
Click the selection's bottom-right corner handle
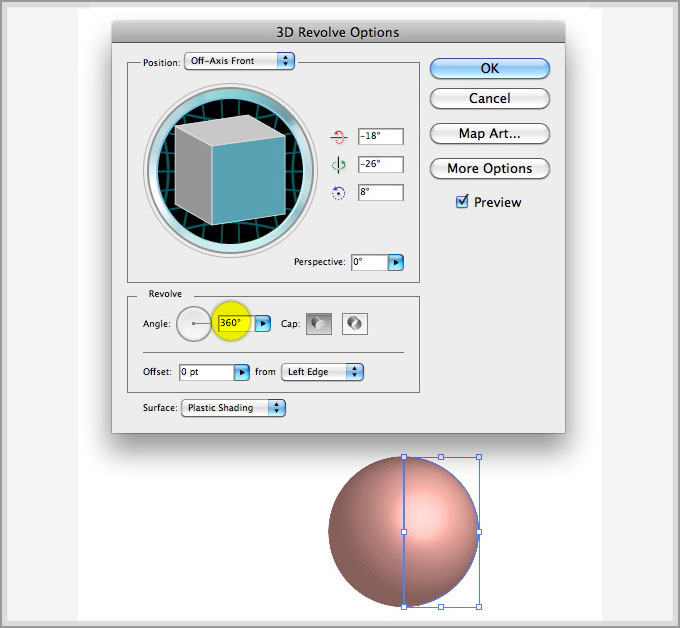479,607
